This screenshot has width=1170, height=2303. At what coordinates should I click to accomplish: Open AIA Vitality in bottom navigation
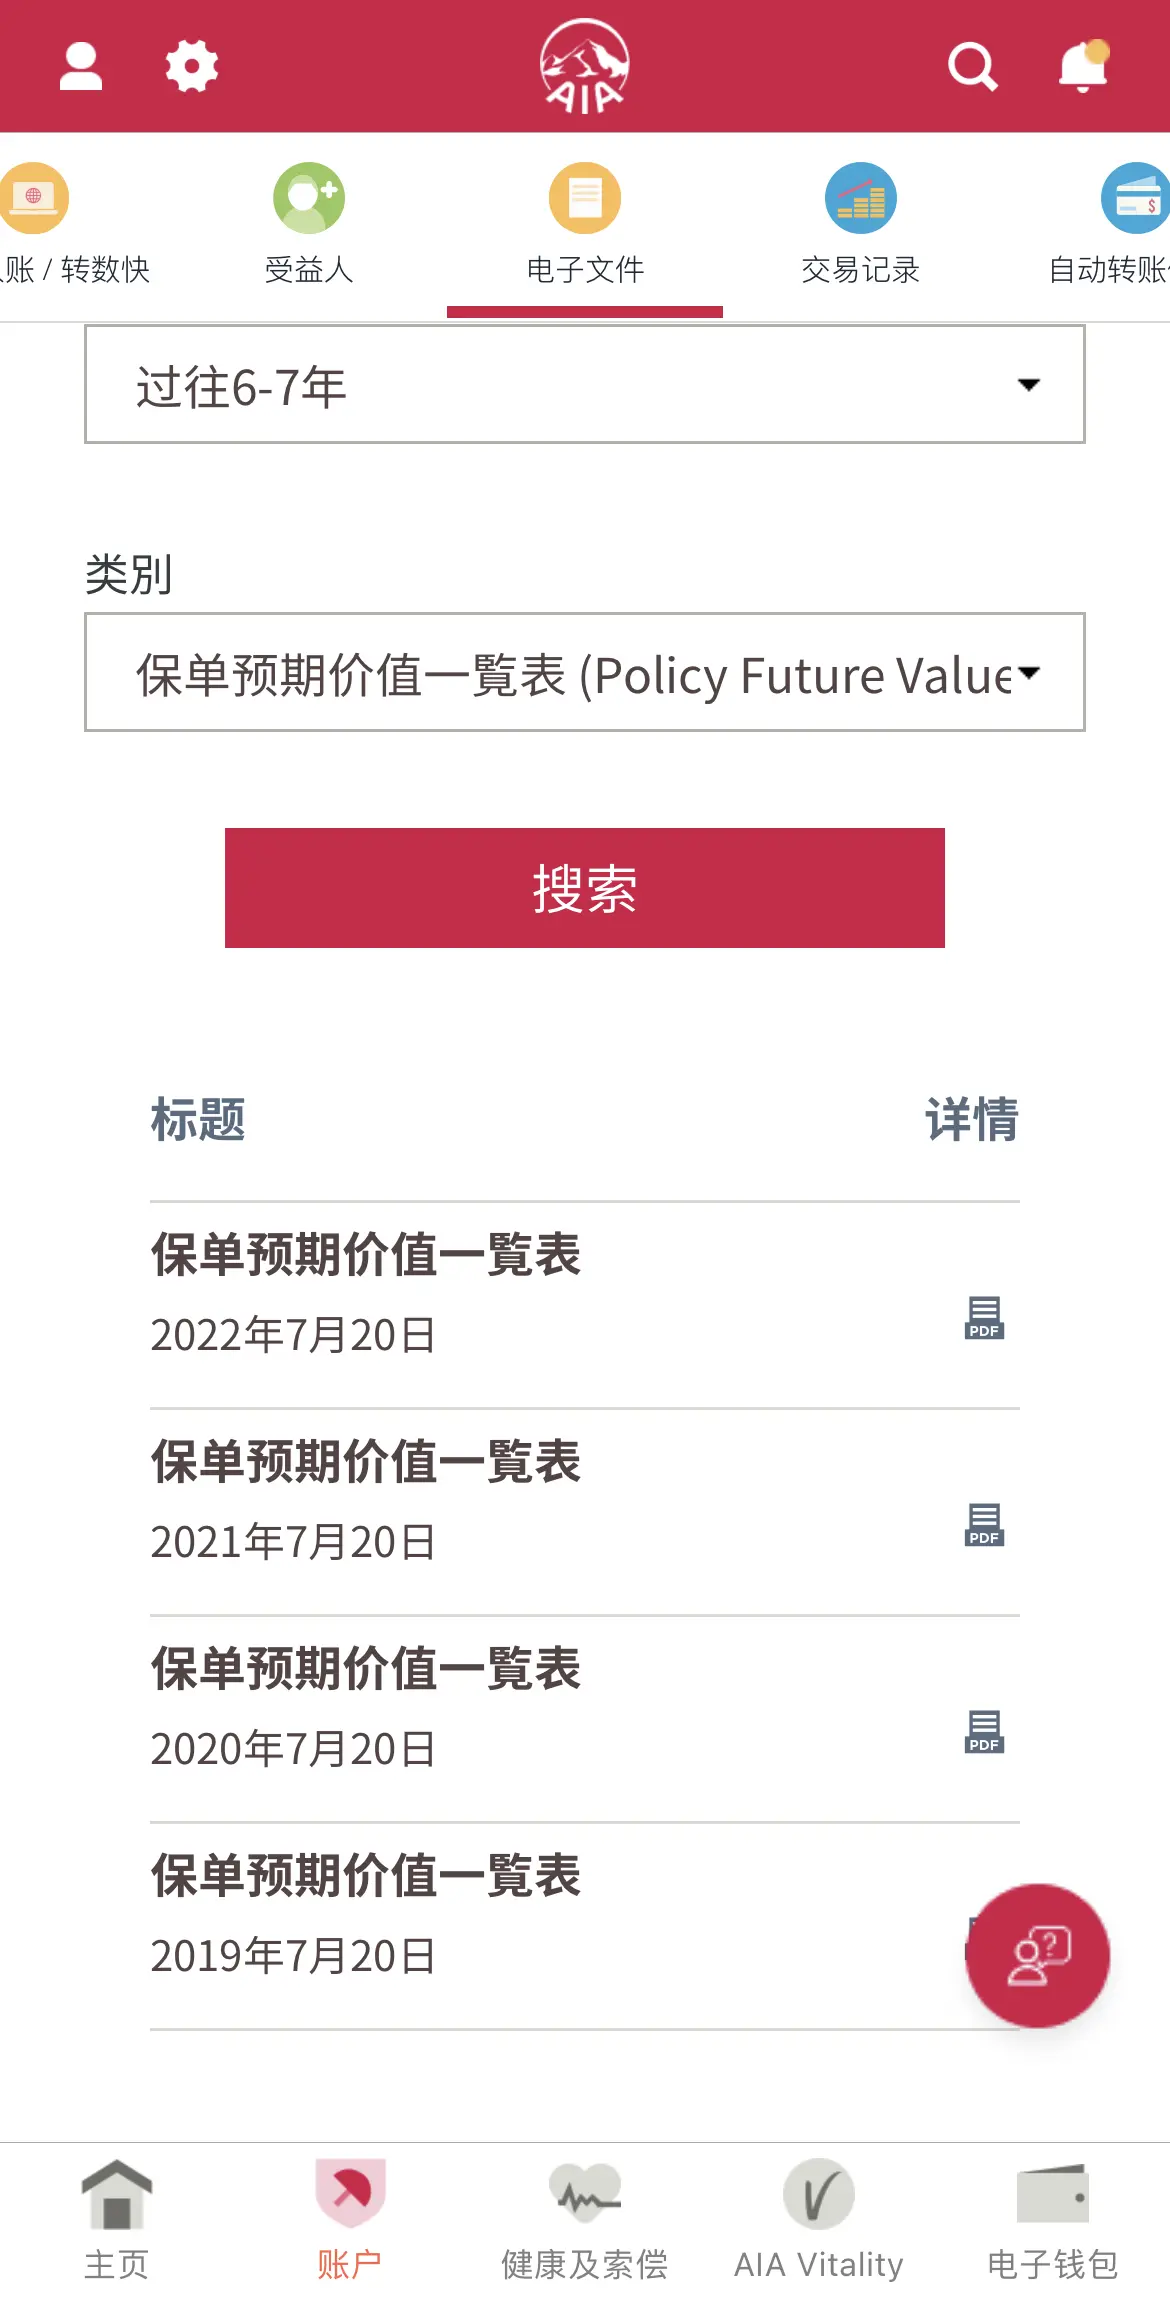coord(818,2220)
